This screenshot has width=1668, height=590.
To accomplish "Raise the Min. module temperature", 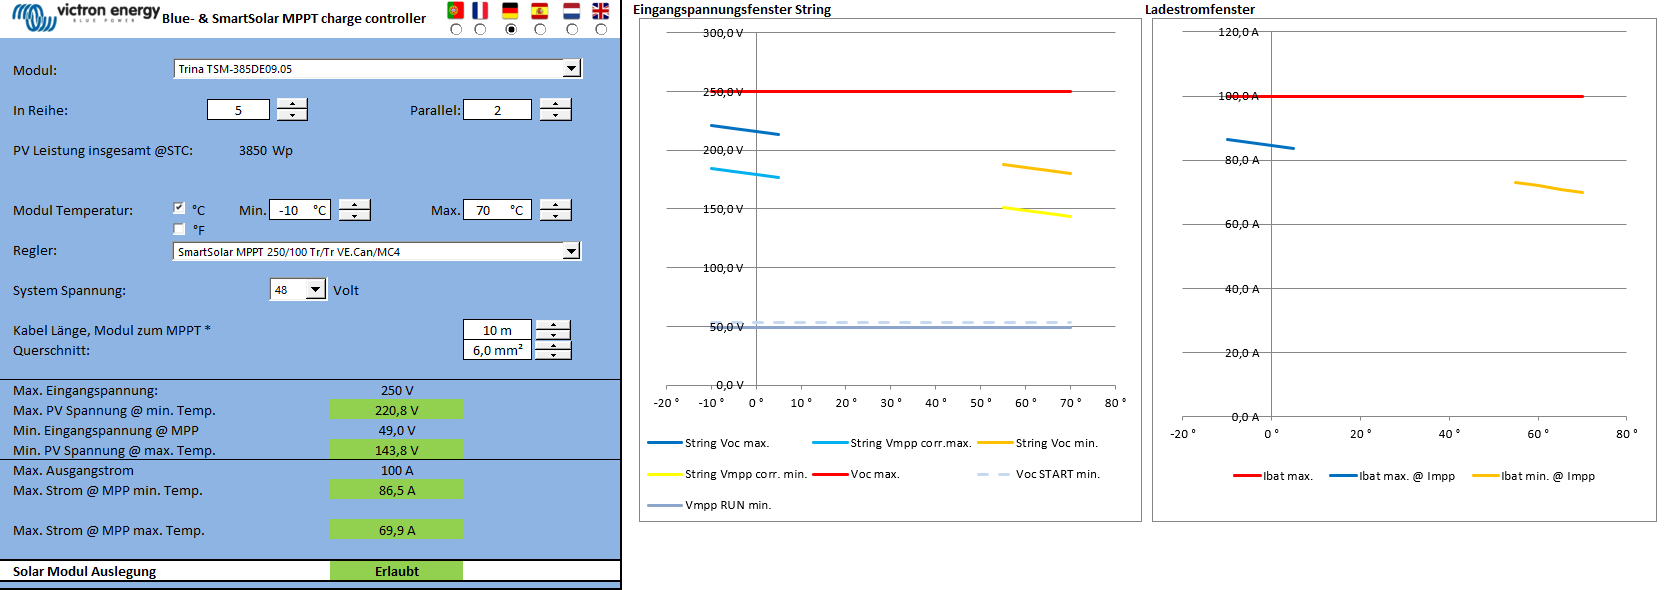I will [354, 204].
